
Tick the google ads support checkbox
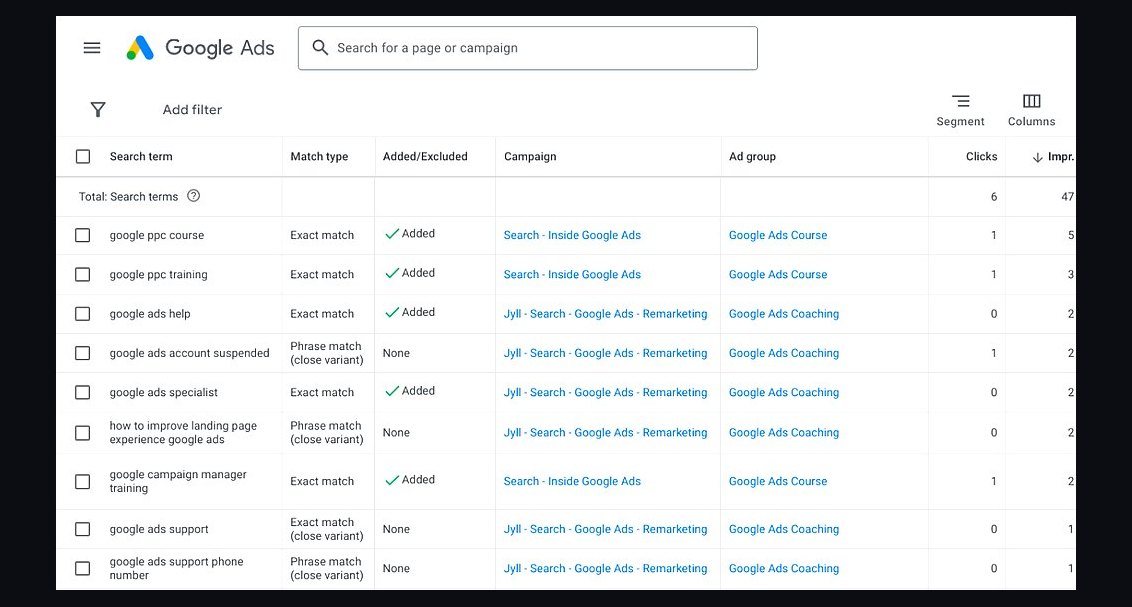[x=83, y=529]
